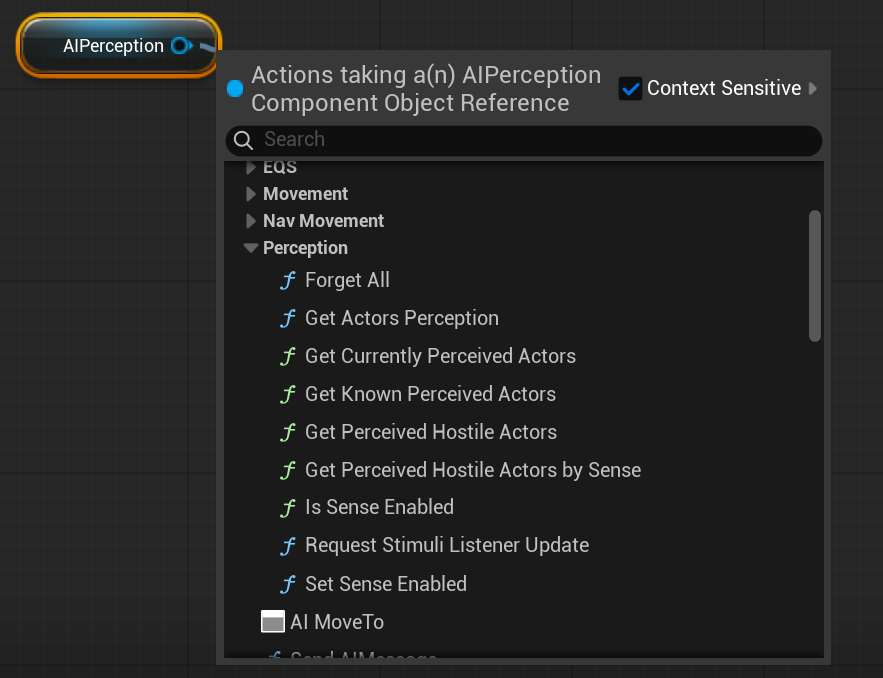This screenshot has width=883, height=678.
Task: Click the AIPerception node output pin
Action: 181,46
